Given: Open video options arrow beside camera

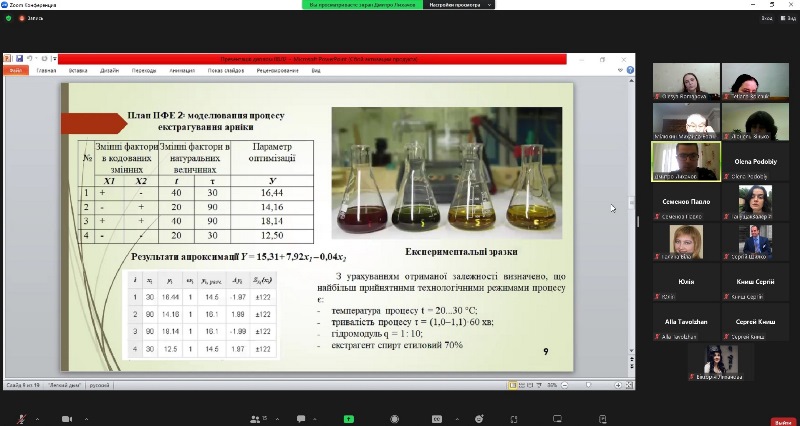Looking at the screenshot, I should (x=86, y=419).
